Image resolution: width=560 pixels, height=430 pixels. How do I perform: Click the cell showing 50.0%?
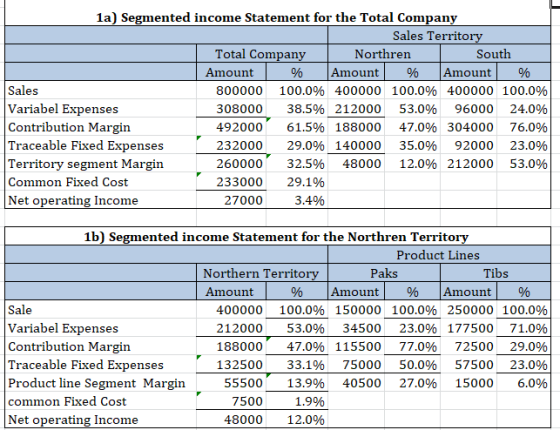pyautogui.click(x=412, y=365)
